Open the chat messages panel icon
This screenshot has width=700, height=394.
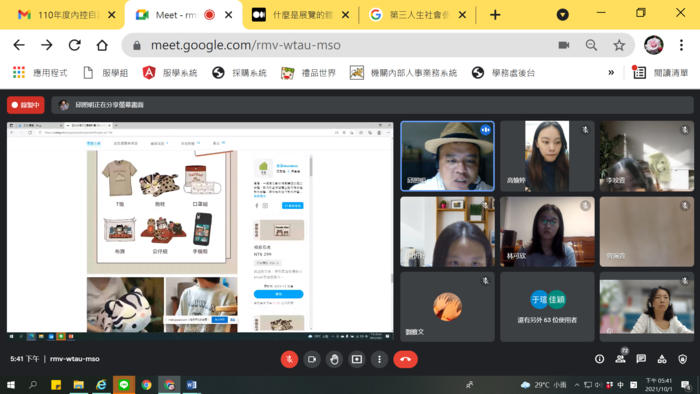click(641, 359)
